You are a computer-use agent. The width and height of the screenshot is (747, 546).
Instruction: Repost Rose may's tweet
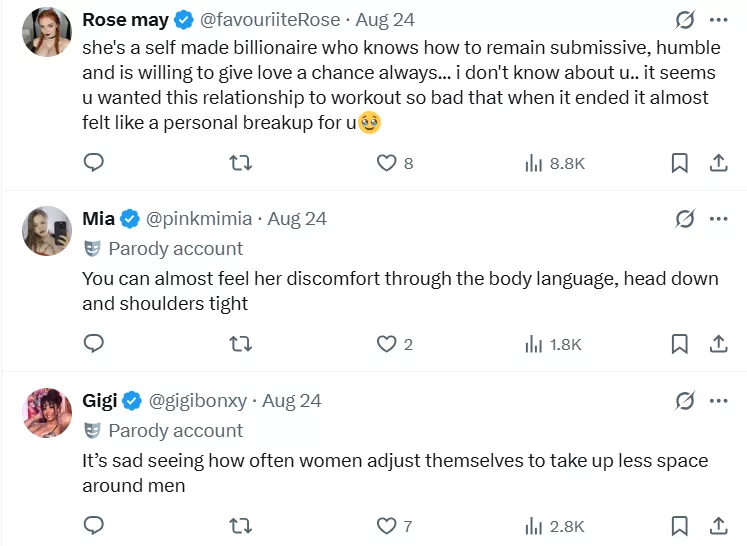(x=240, y=162)
